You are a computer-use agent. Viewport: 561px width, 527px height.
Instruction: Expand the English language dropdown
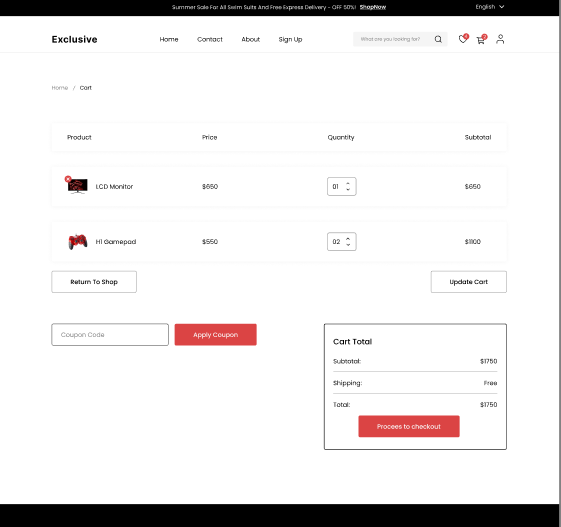pyautogui.click(x=489, y=7)
